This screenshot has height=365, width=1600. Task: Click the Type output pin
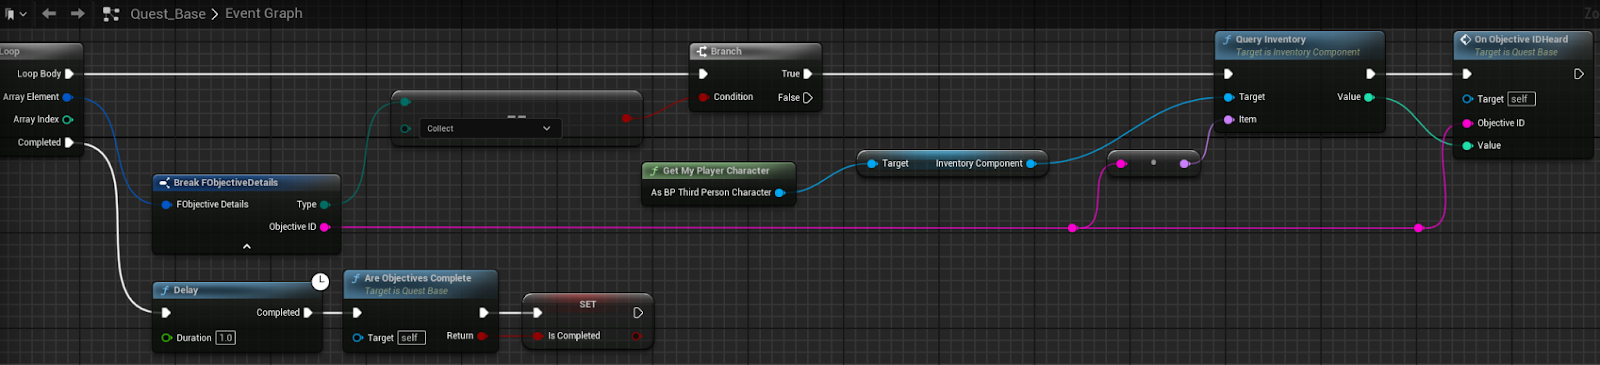325,204
